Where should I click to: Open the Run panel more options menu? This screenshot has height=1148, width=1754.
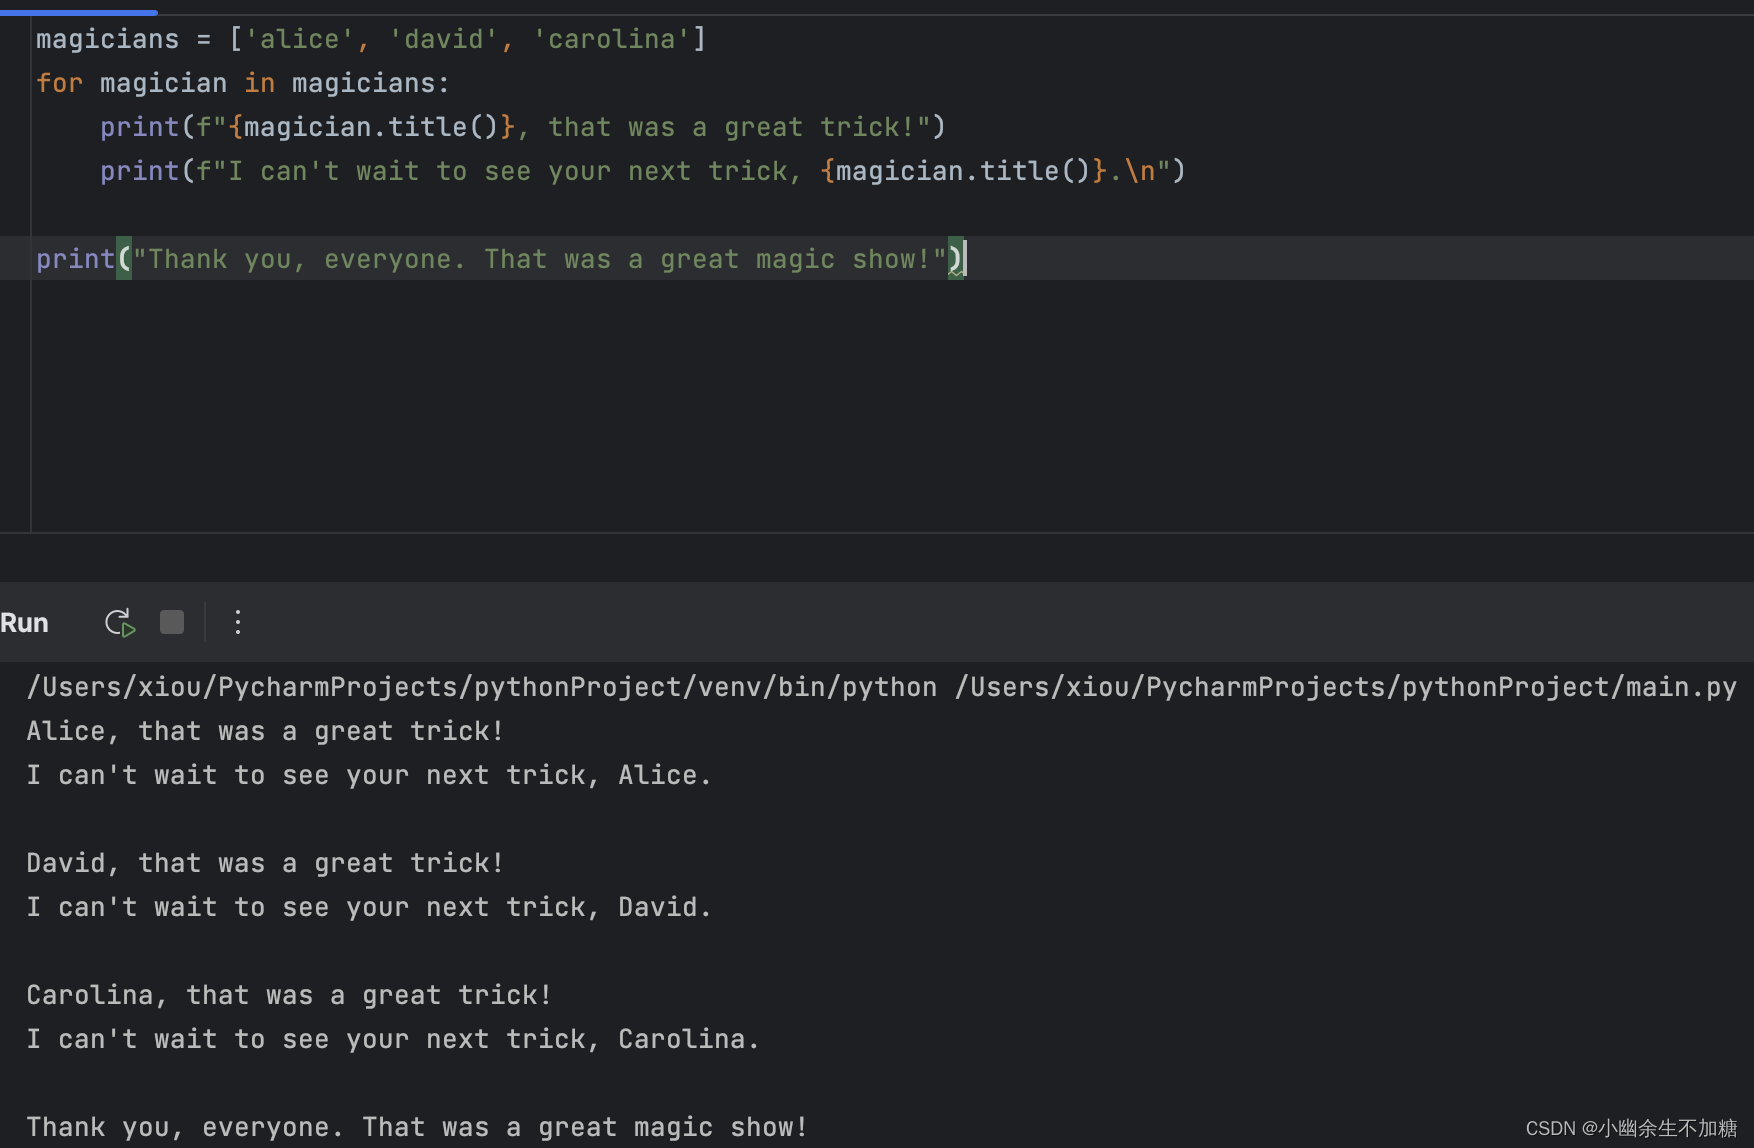pos(238,623)
